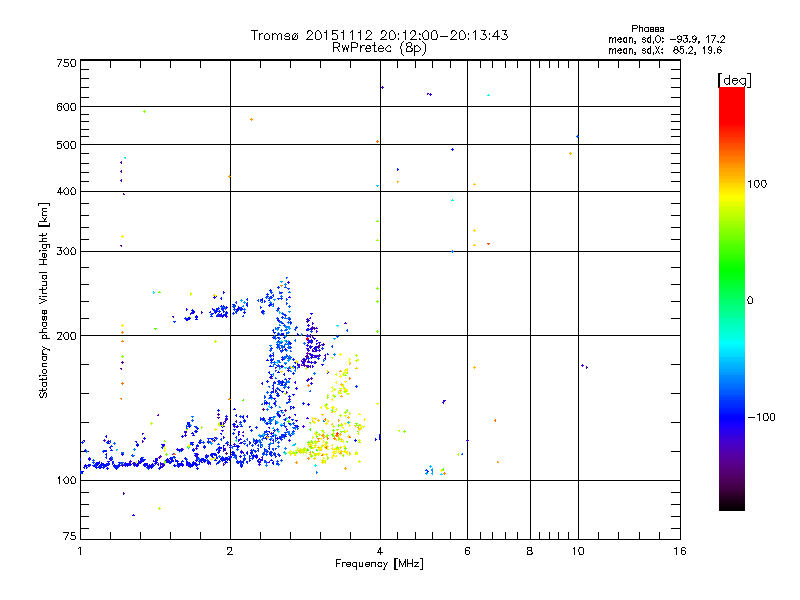Click the [deg] colorbar unit label
The width and height of the screenshot is (800, 600).
[x=734, y=80]
